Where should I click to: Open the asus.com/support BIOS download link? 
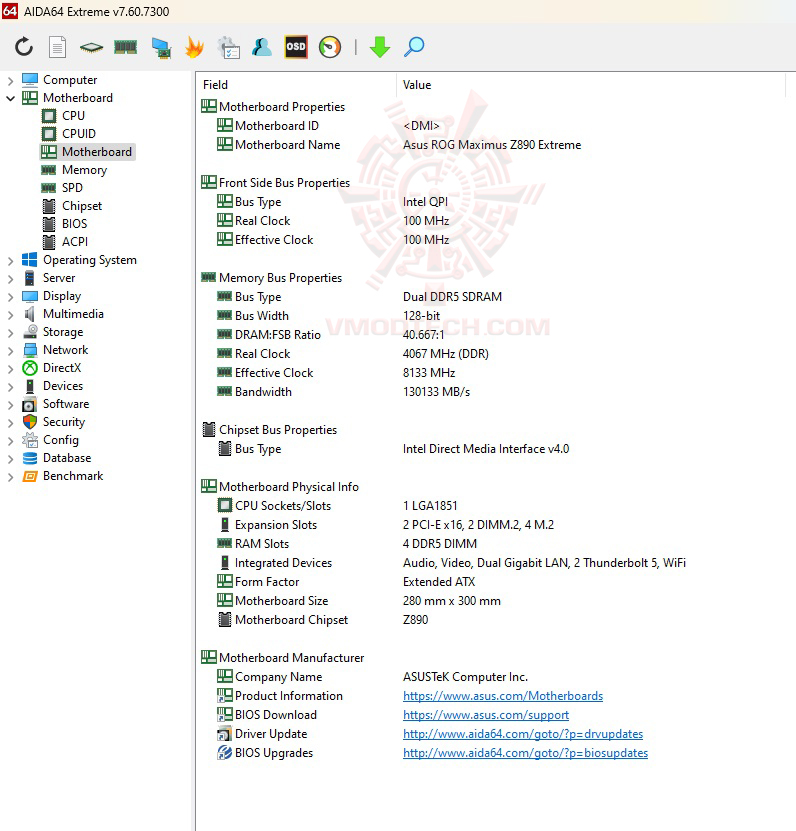click(x=486, y=715)
